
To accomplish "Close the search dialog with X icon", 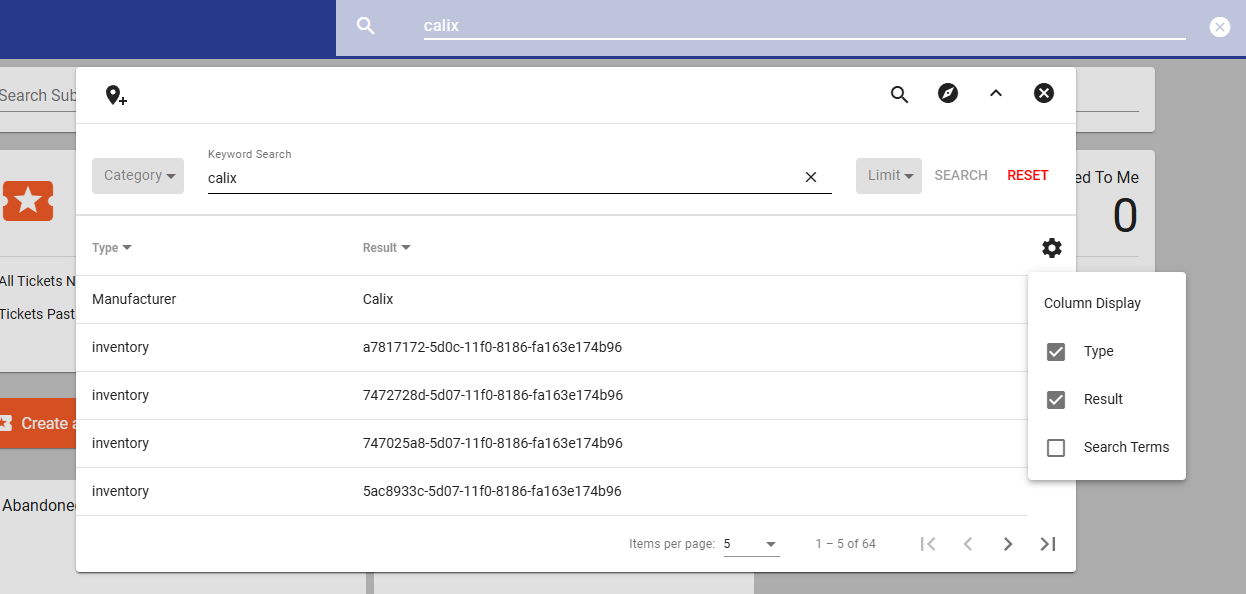I will pyautogui.click(x=1043, y=93).
